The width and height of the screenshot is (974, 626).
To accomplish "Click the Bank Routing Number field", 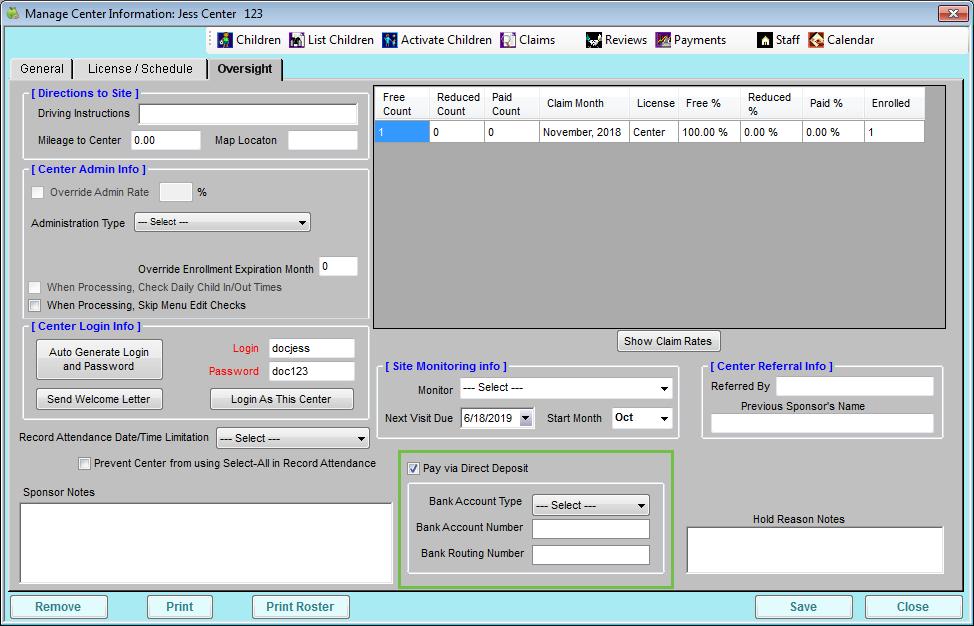I will click(x=591, y=555).
